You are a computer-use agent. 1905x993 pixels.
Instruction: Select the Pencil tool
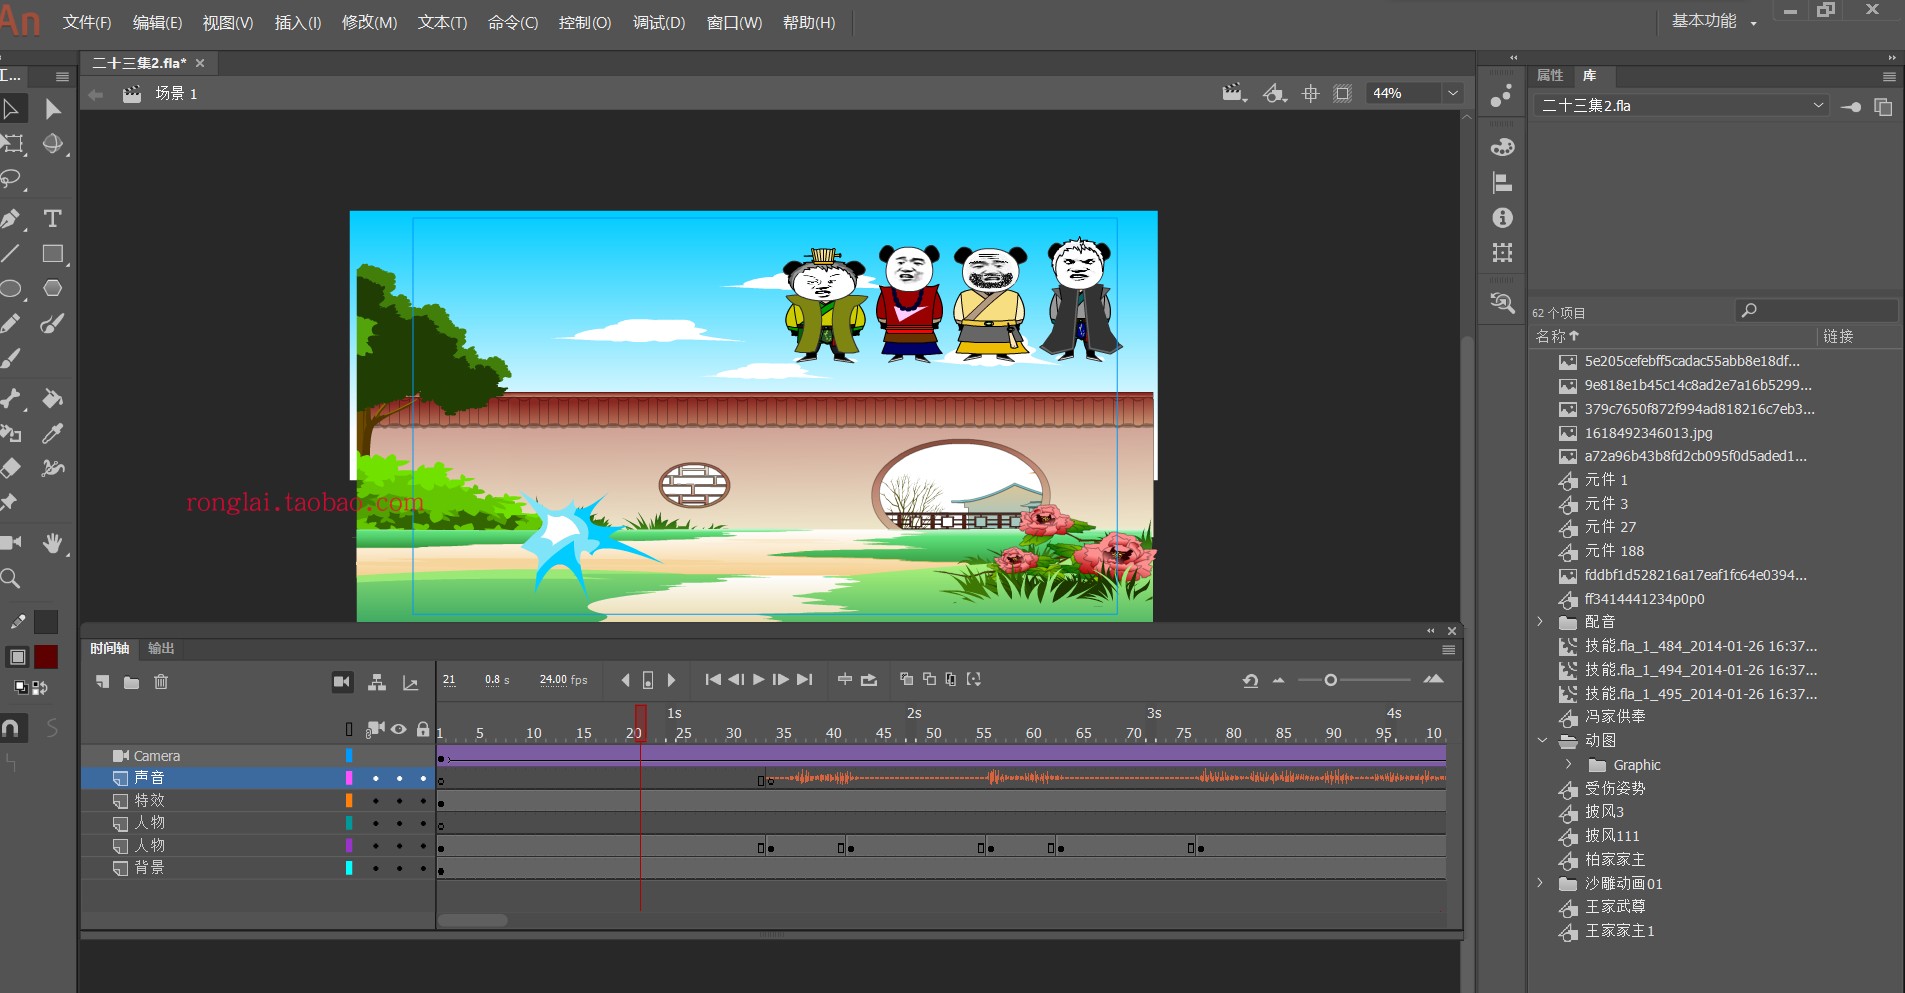11,324
